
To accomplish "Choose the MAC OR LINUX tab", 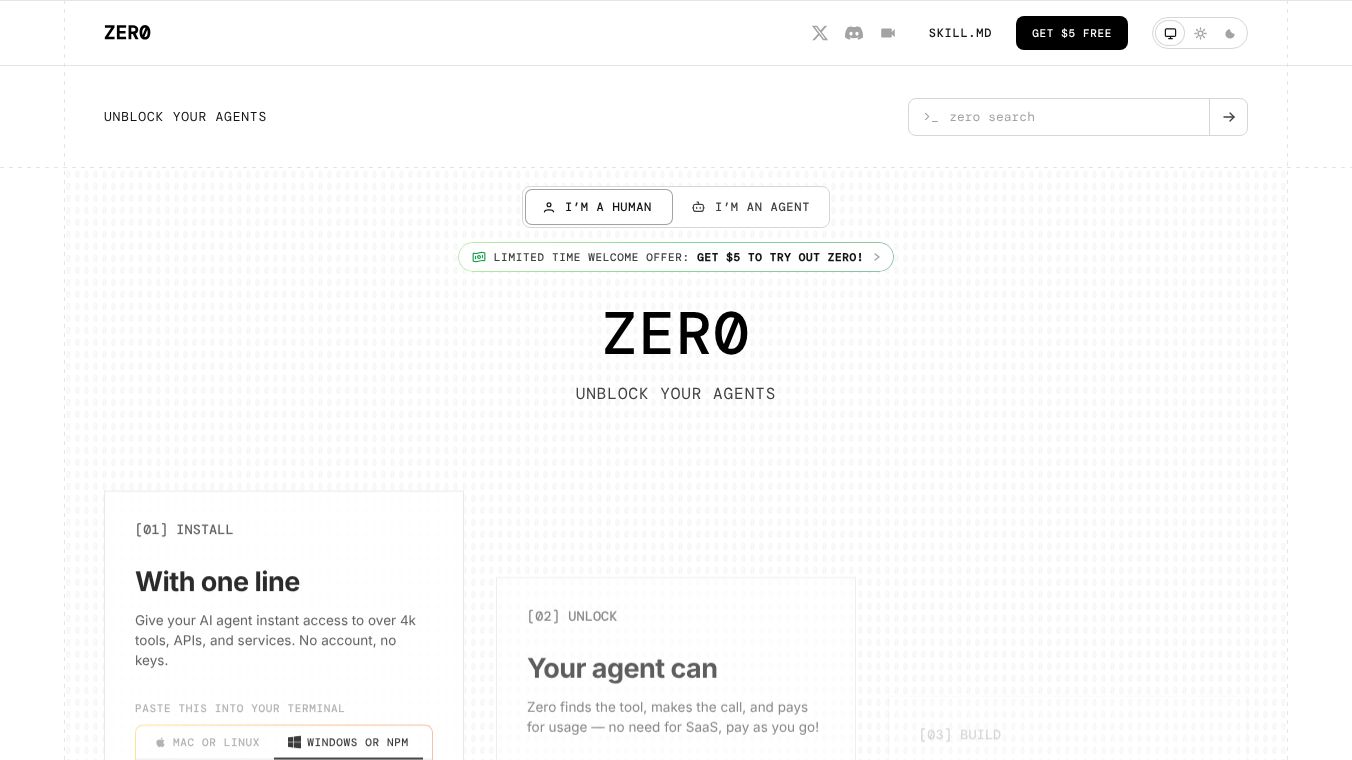I will (x=208, y=742).
